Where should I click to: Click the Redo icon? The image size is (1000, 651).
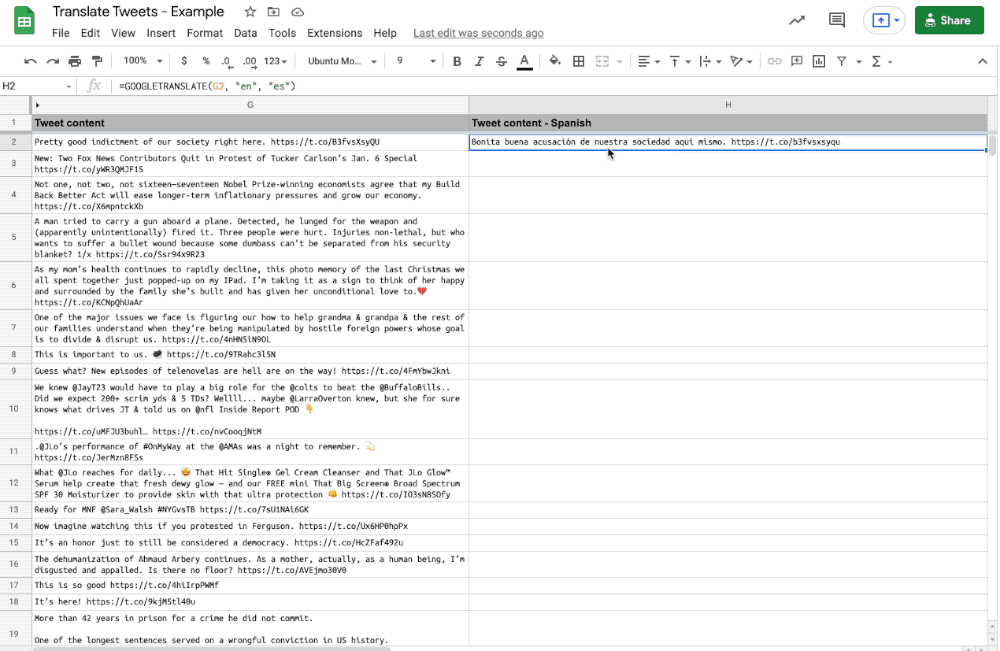click(52, 61)
